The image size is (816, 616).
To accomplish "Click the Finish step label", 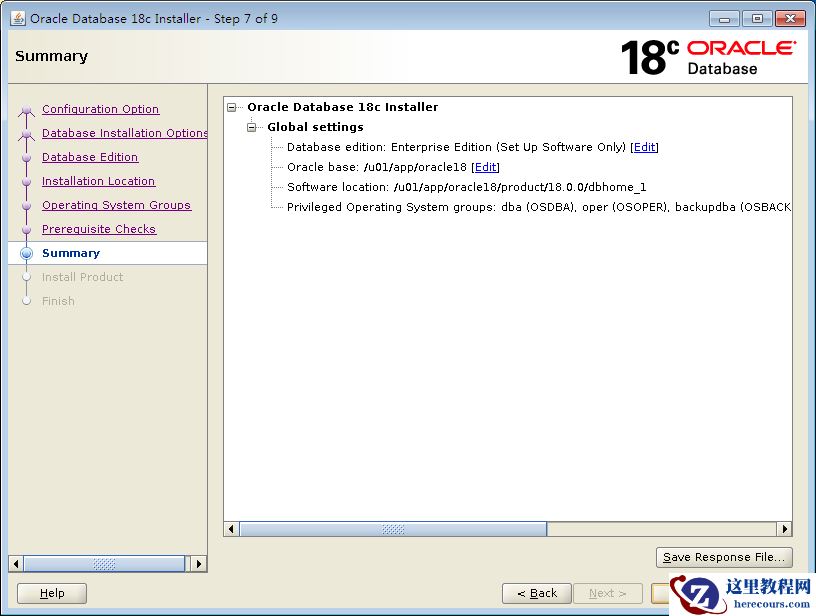I will (x=58, y=301).
